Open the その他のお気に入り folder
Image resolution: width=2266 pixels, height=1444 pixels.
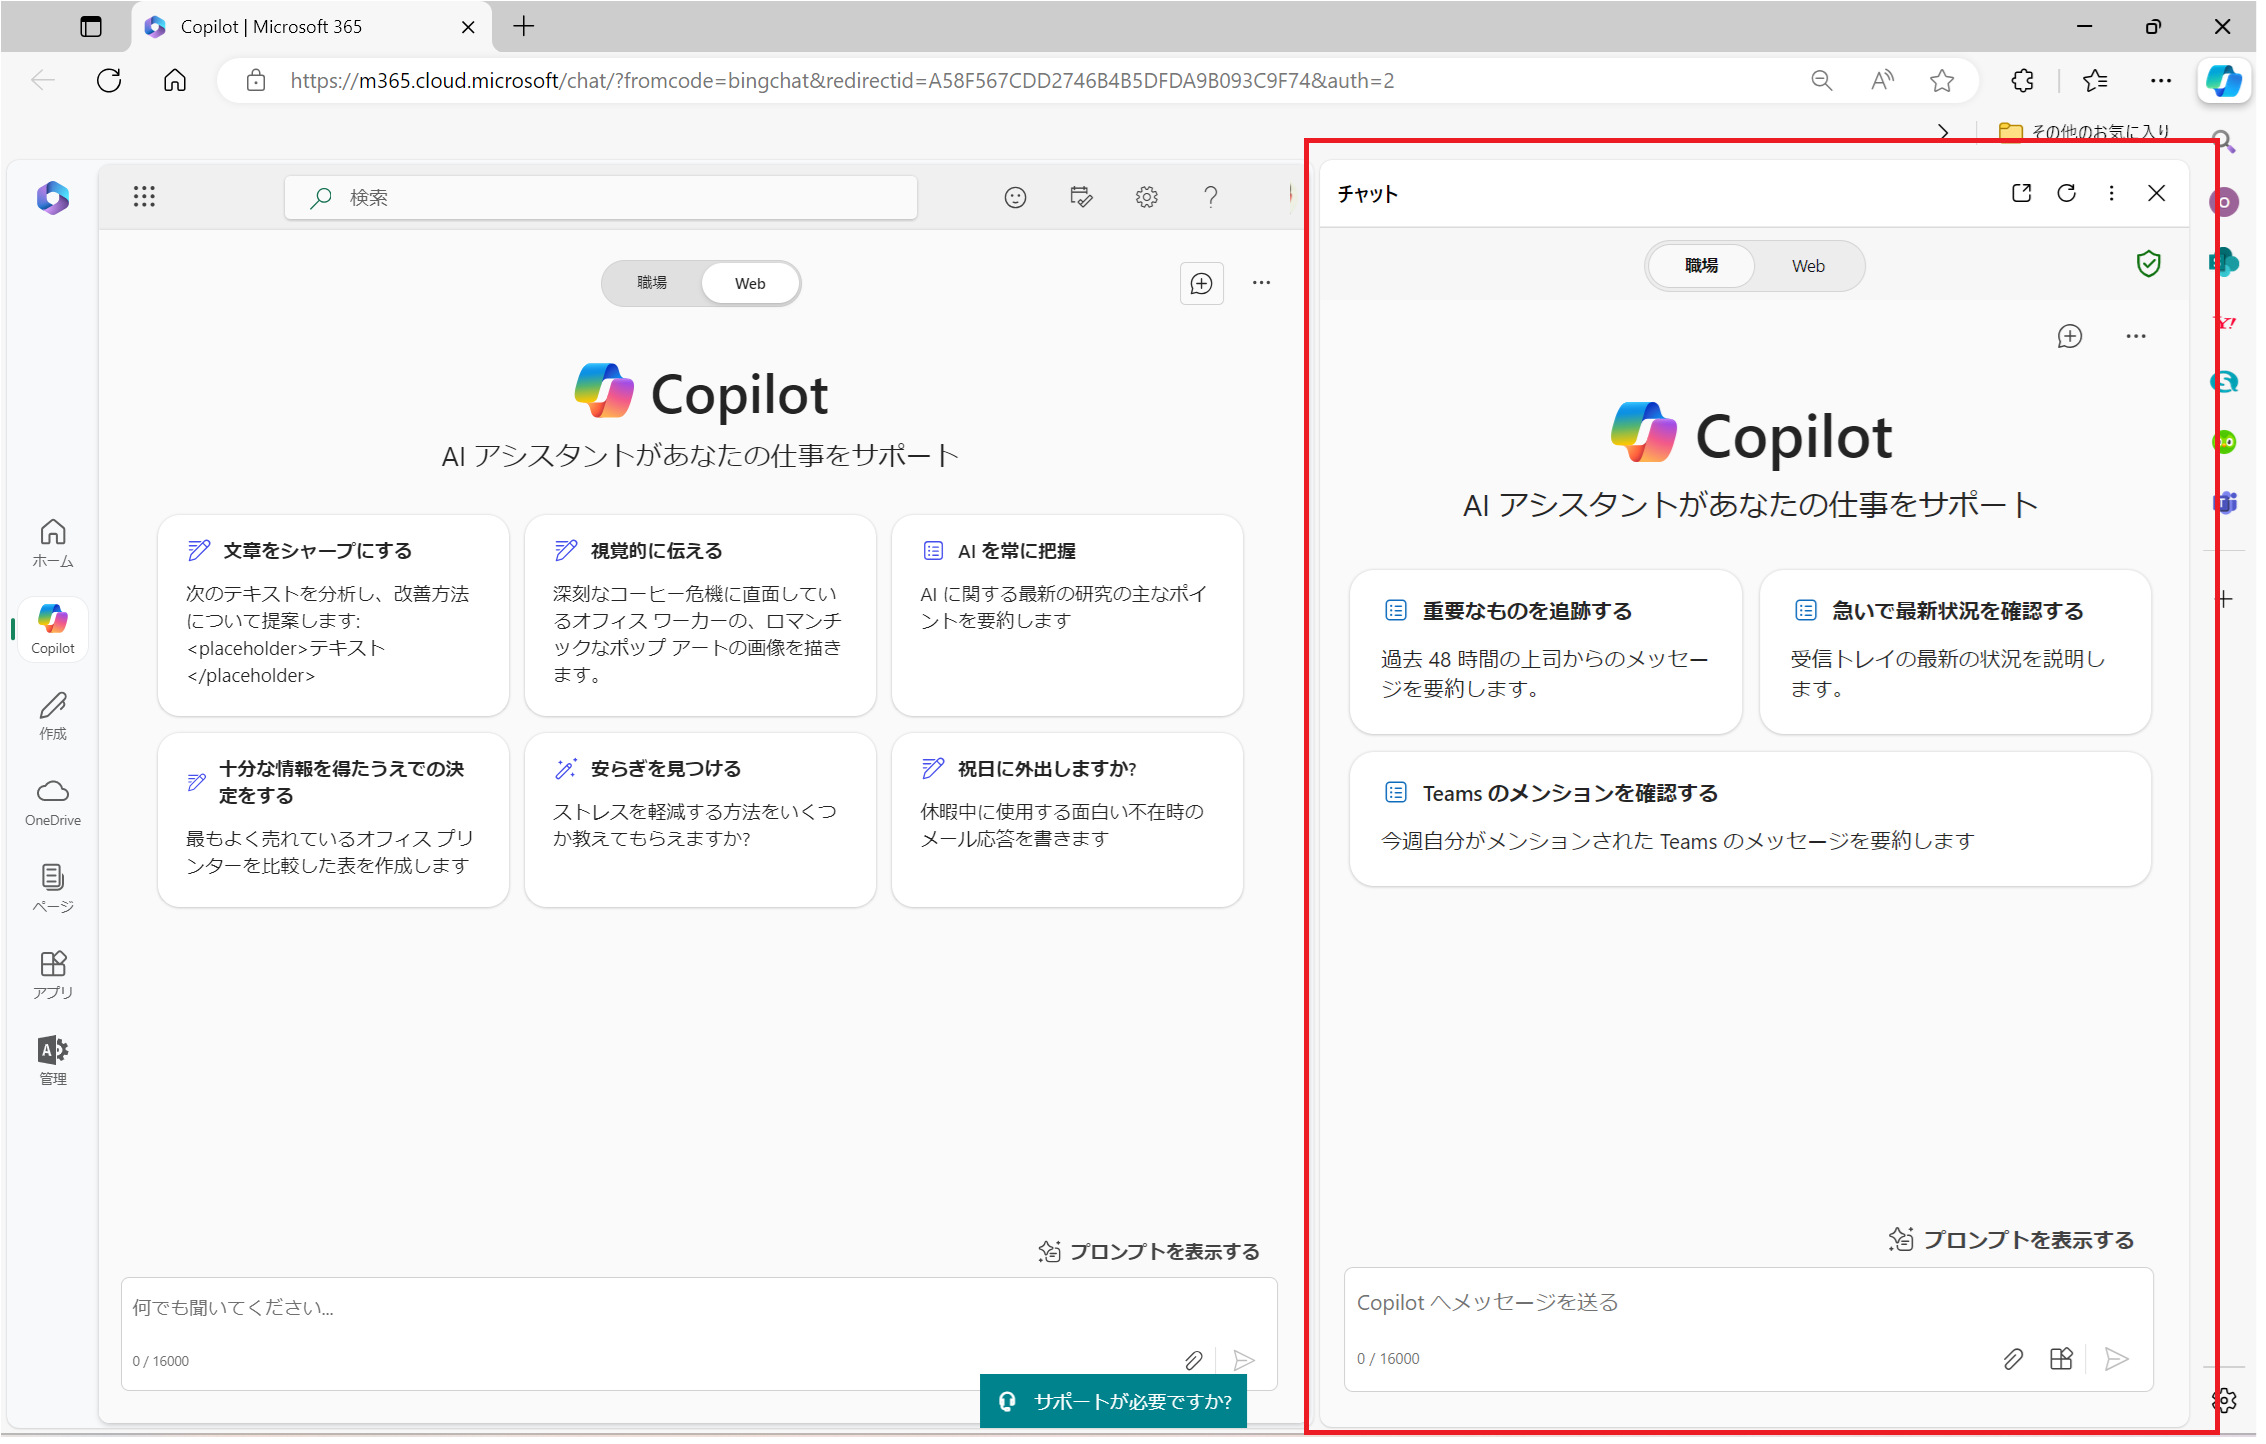[2084, 131]
